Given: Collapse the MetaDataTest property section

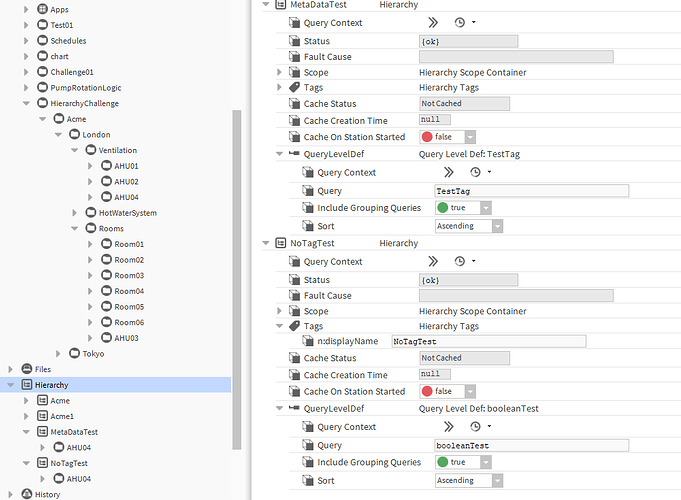Looking at the screenshot, I should pos(265,5).
